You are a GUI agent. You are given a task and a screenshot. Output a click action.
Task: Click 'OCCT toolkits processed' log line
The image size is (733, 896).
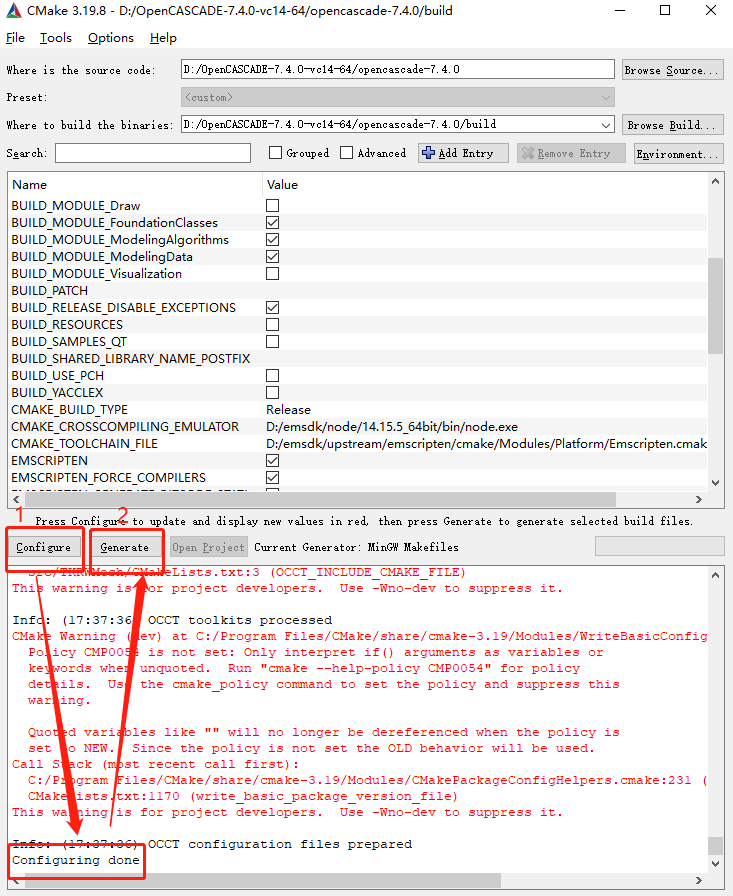[x=240, y=621]
